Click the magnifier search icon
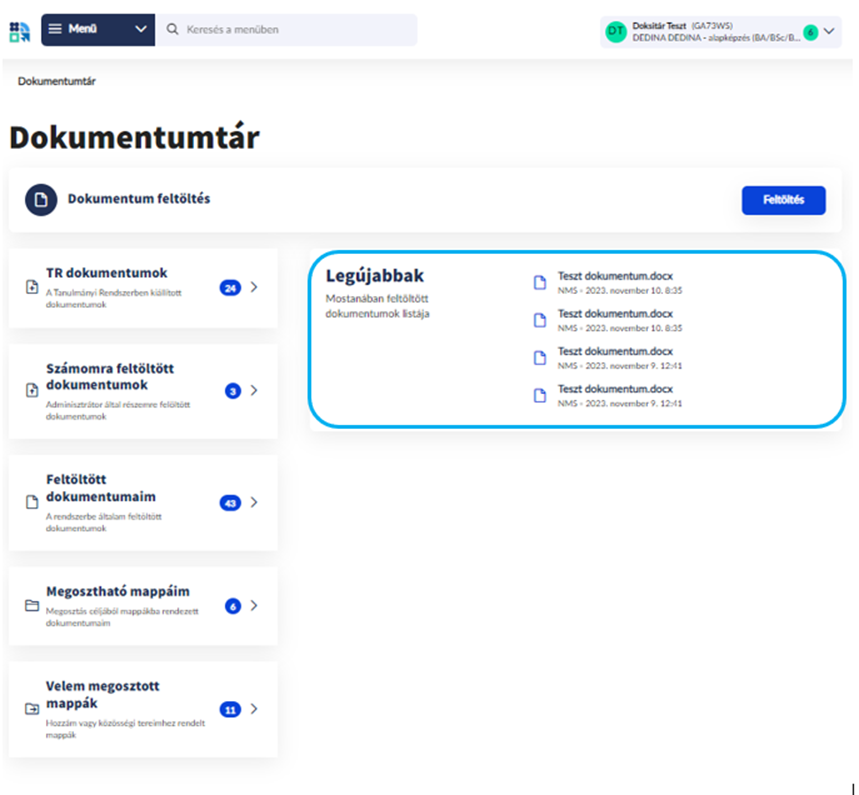859x795 pixels. point(173,30)
